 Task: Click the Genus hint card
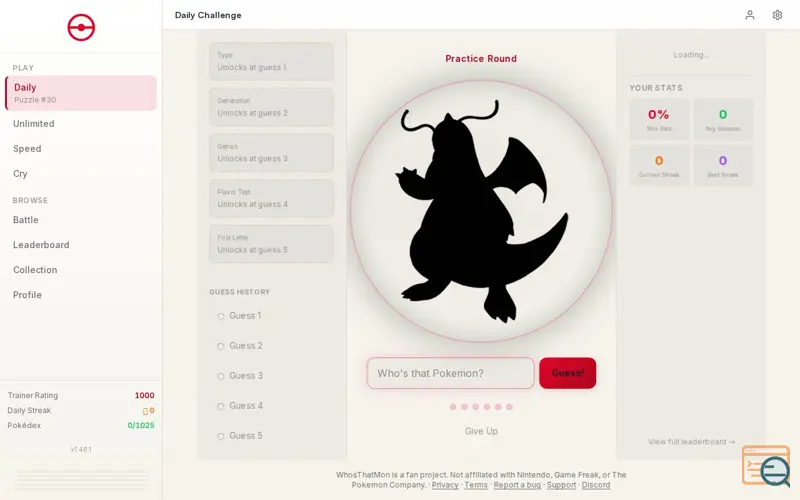click(x=271, y=153)
